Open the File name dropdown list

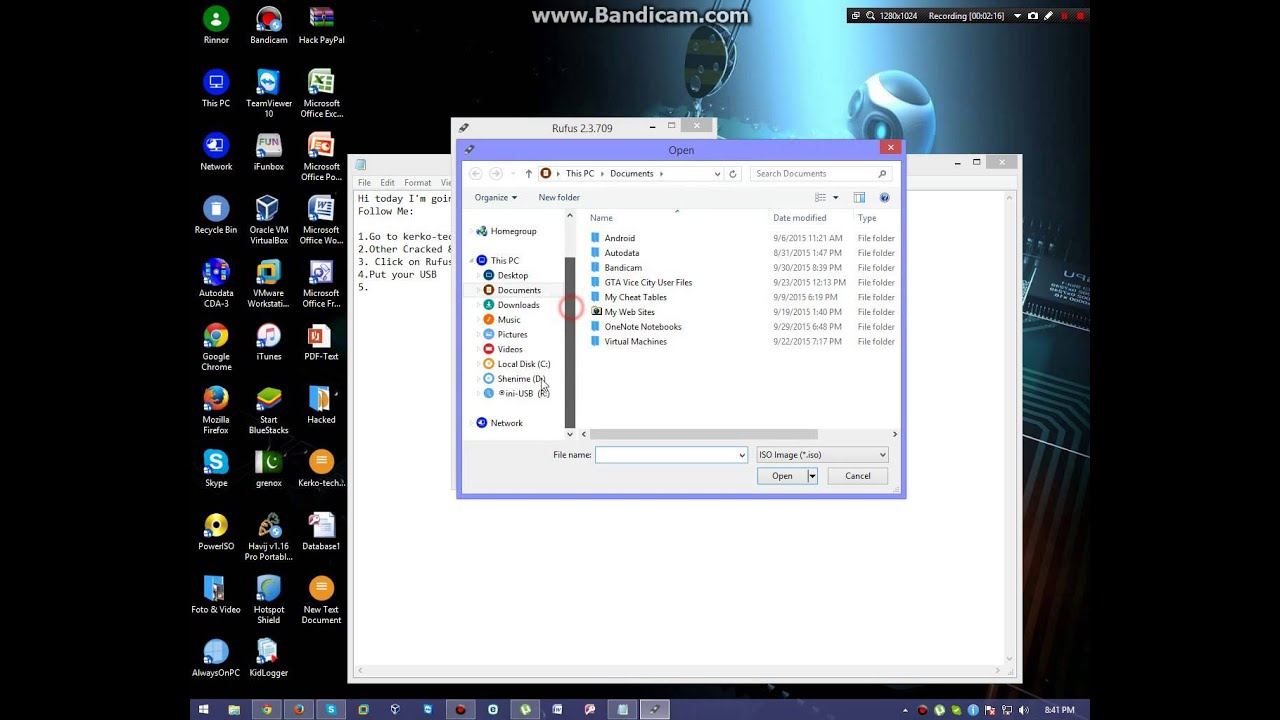tap(742, 455)
